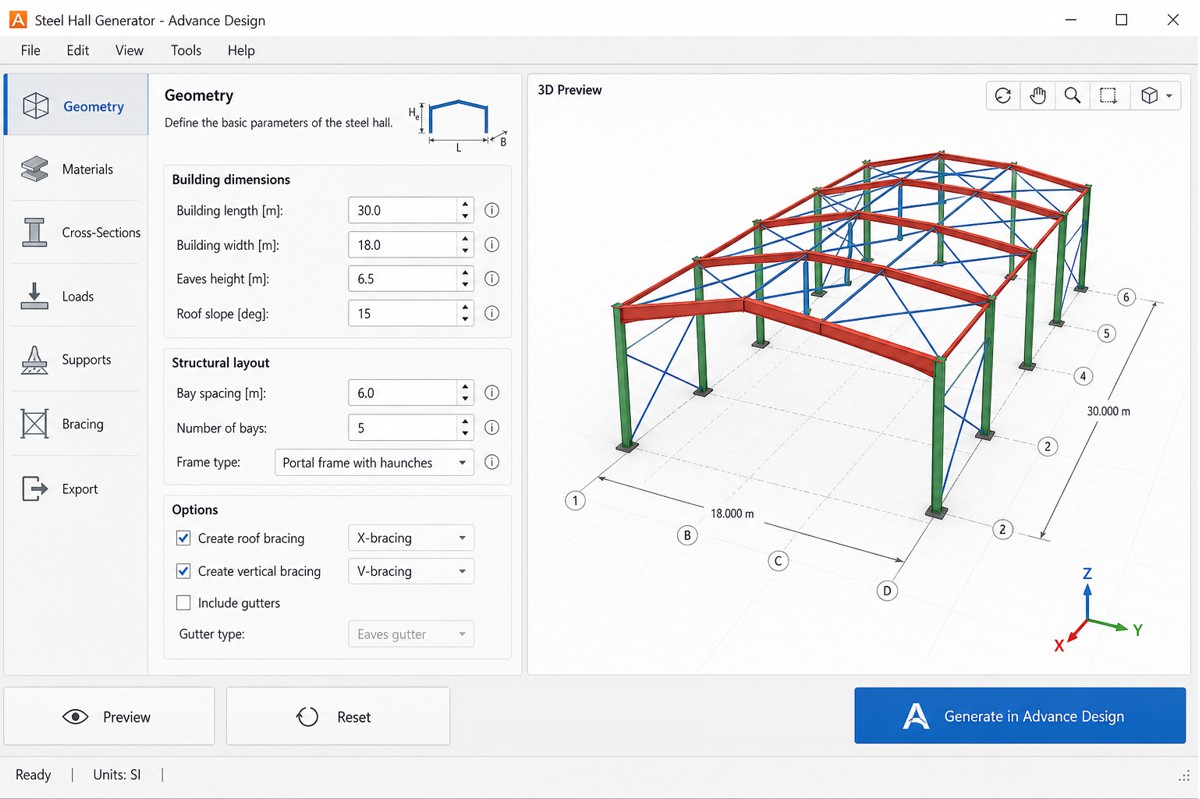Click the Building width input field

click(x=403, y=244)
